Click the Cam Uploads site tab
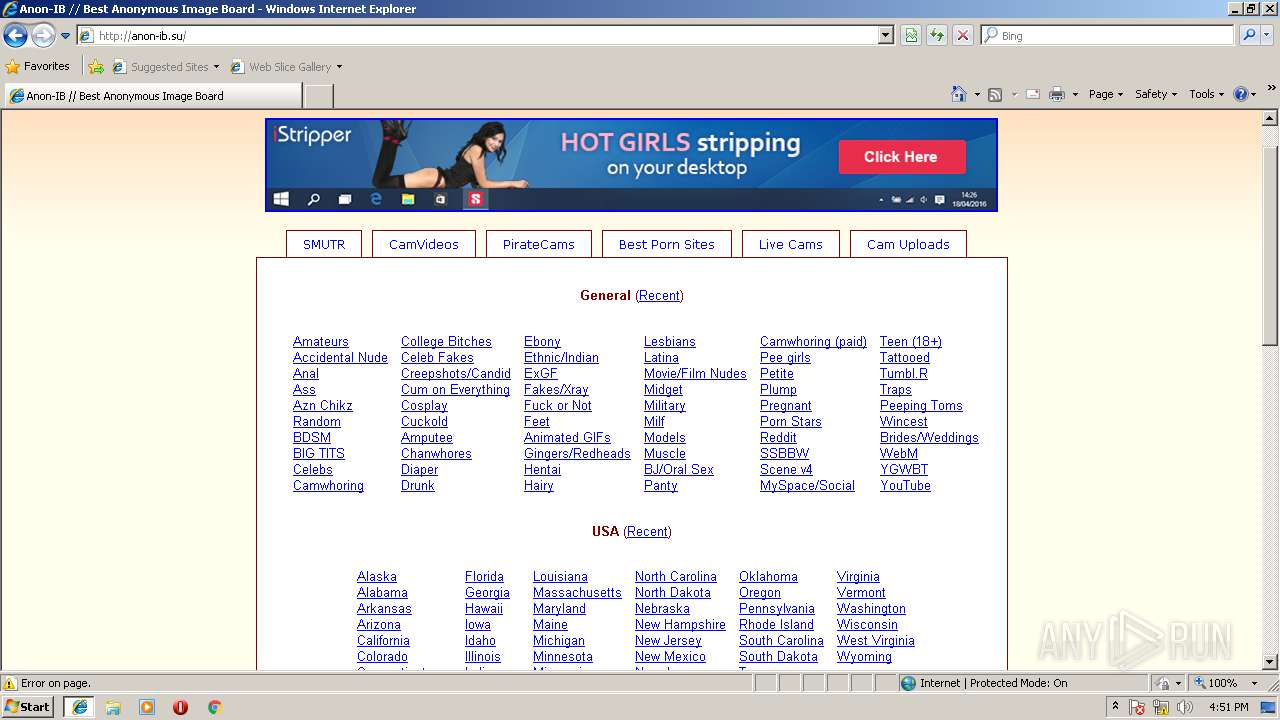Image resolution: width=1280 pixels, height=720 pixels. (908, 244)
